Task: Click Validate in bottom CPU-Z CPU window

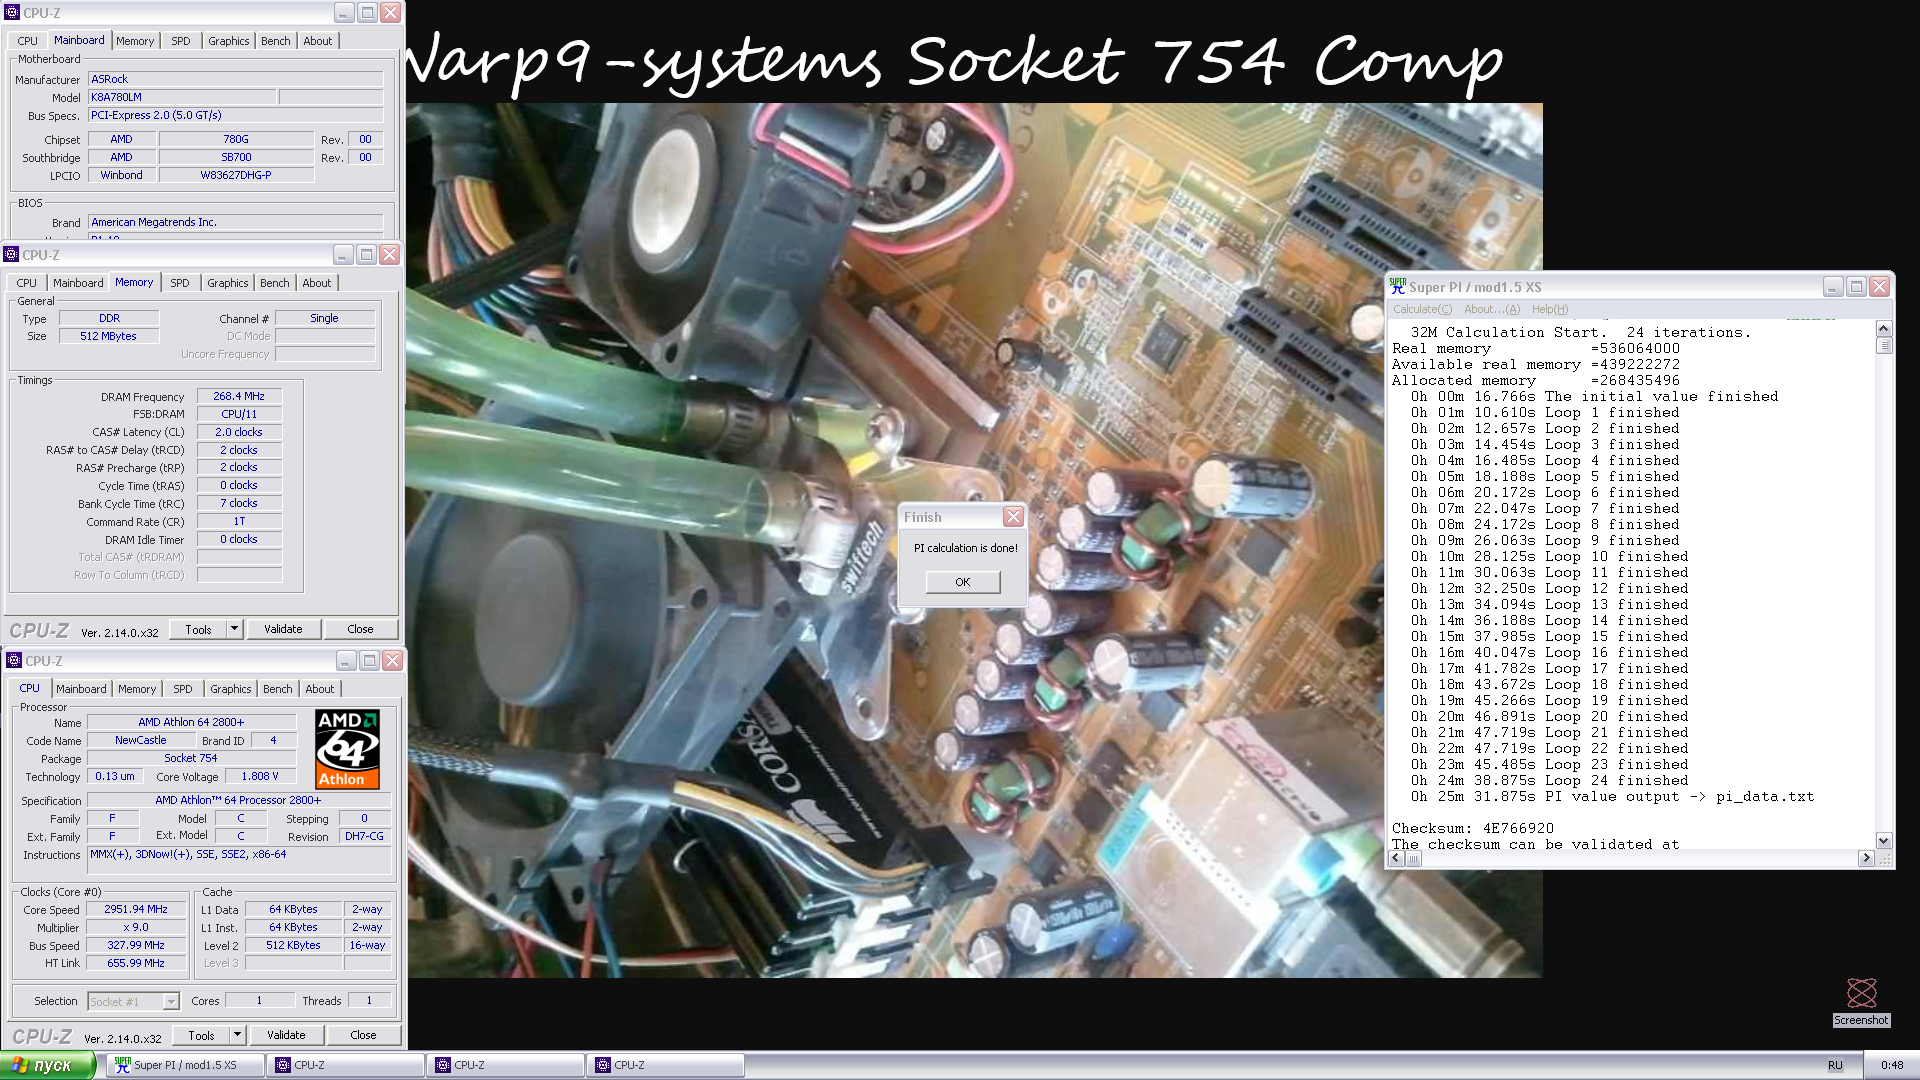Action: 286,1035
